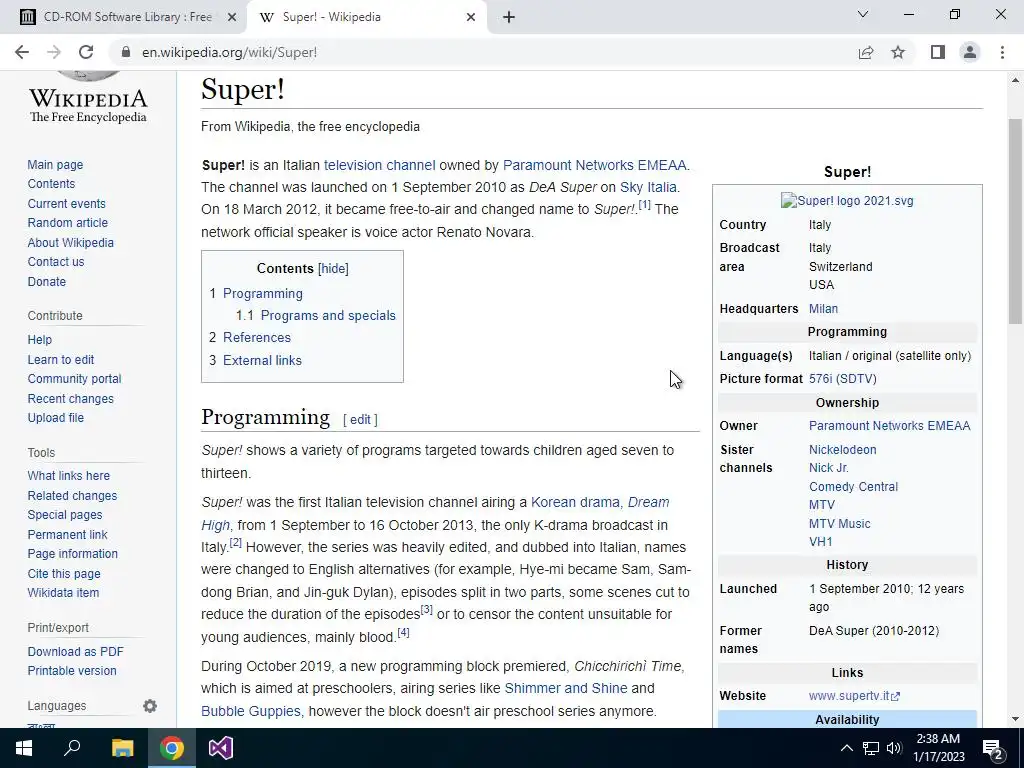Open the Korean drama link

click(575, 502)
